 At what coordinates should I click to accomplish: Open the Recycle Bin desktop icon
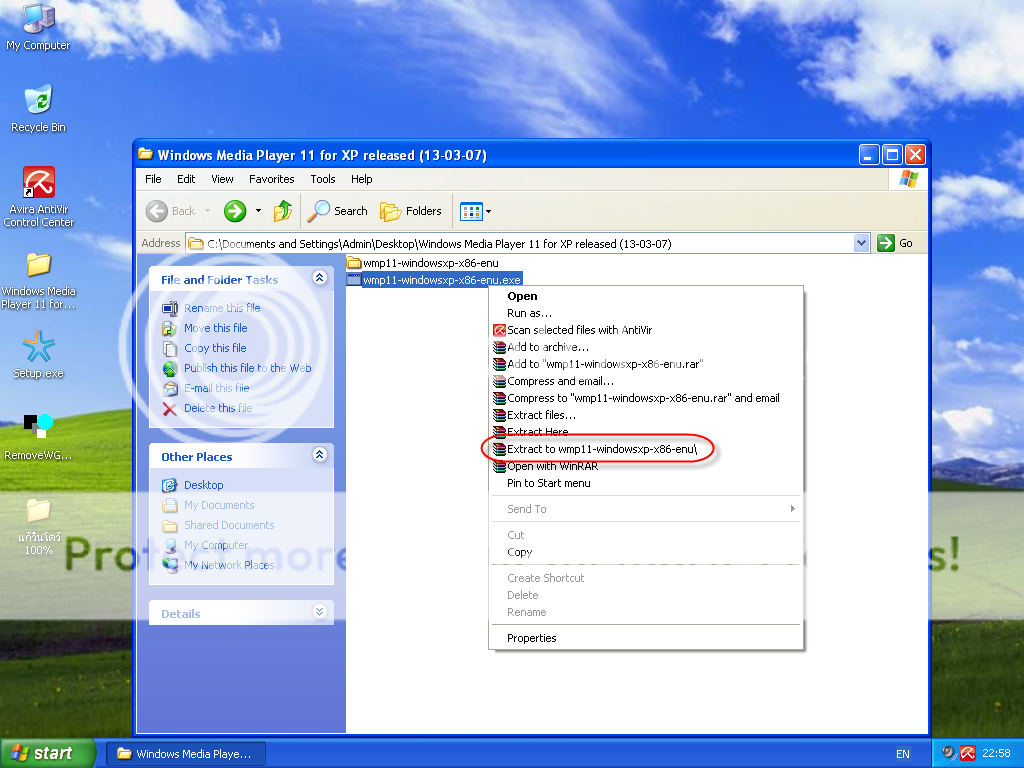tap(38, 108)
